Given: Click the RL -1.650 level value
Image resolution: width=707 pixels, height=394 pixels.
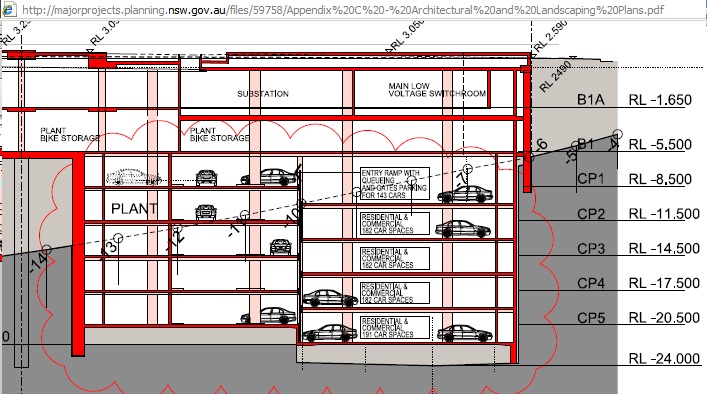Looking at the screenshot, I should tap(660, 100).
